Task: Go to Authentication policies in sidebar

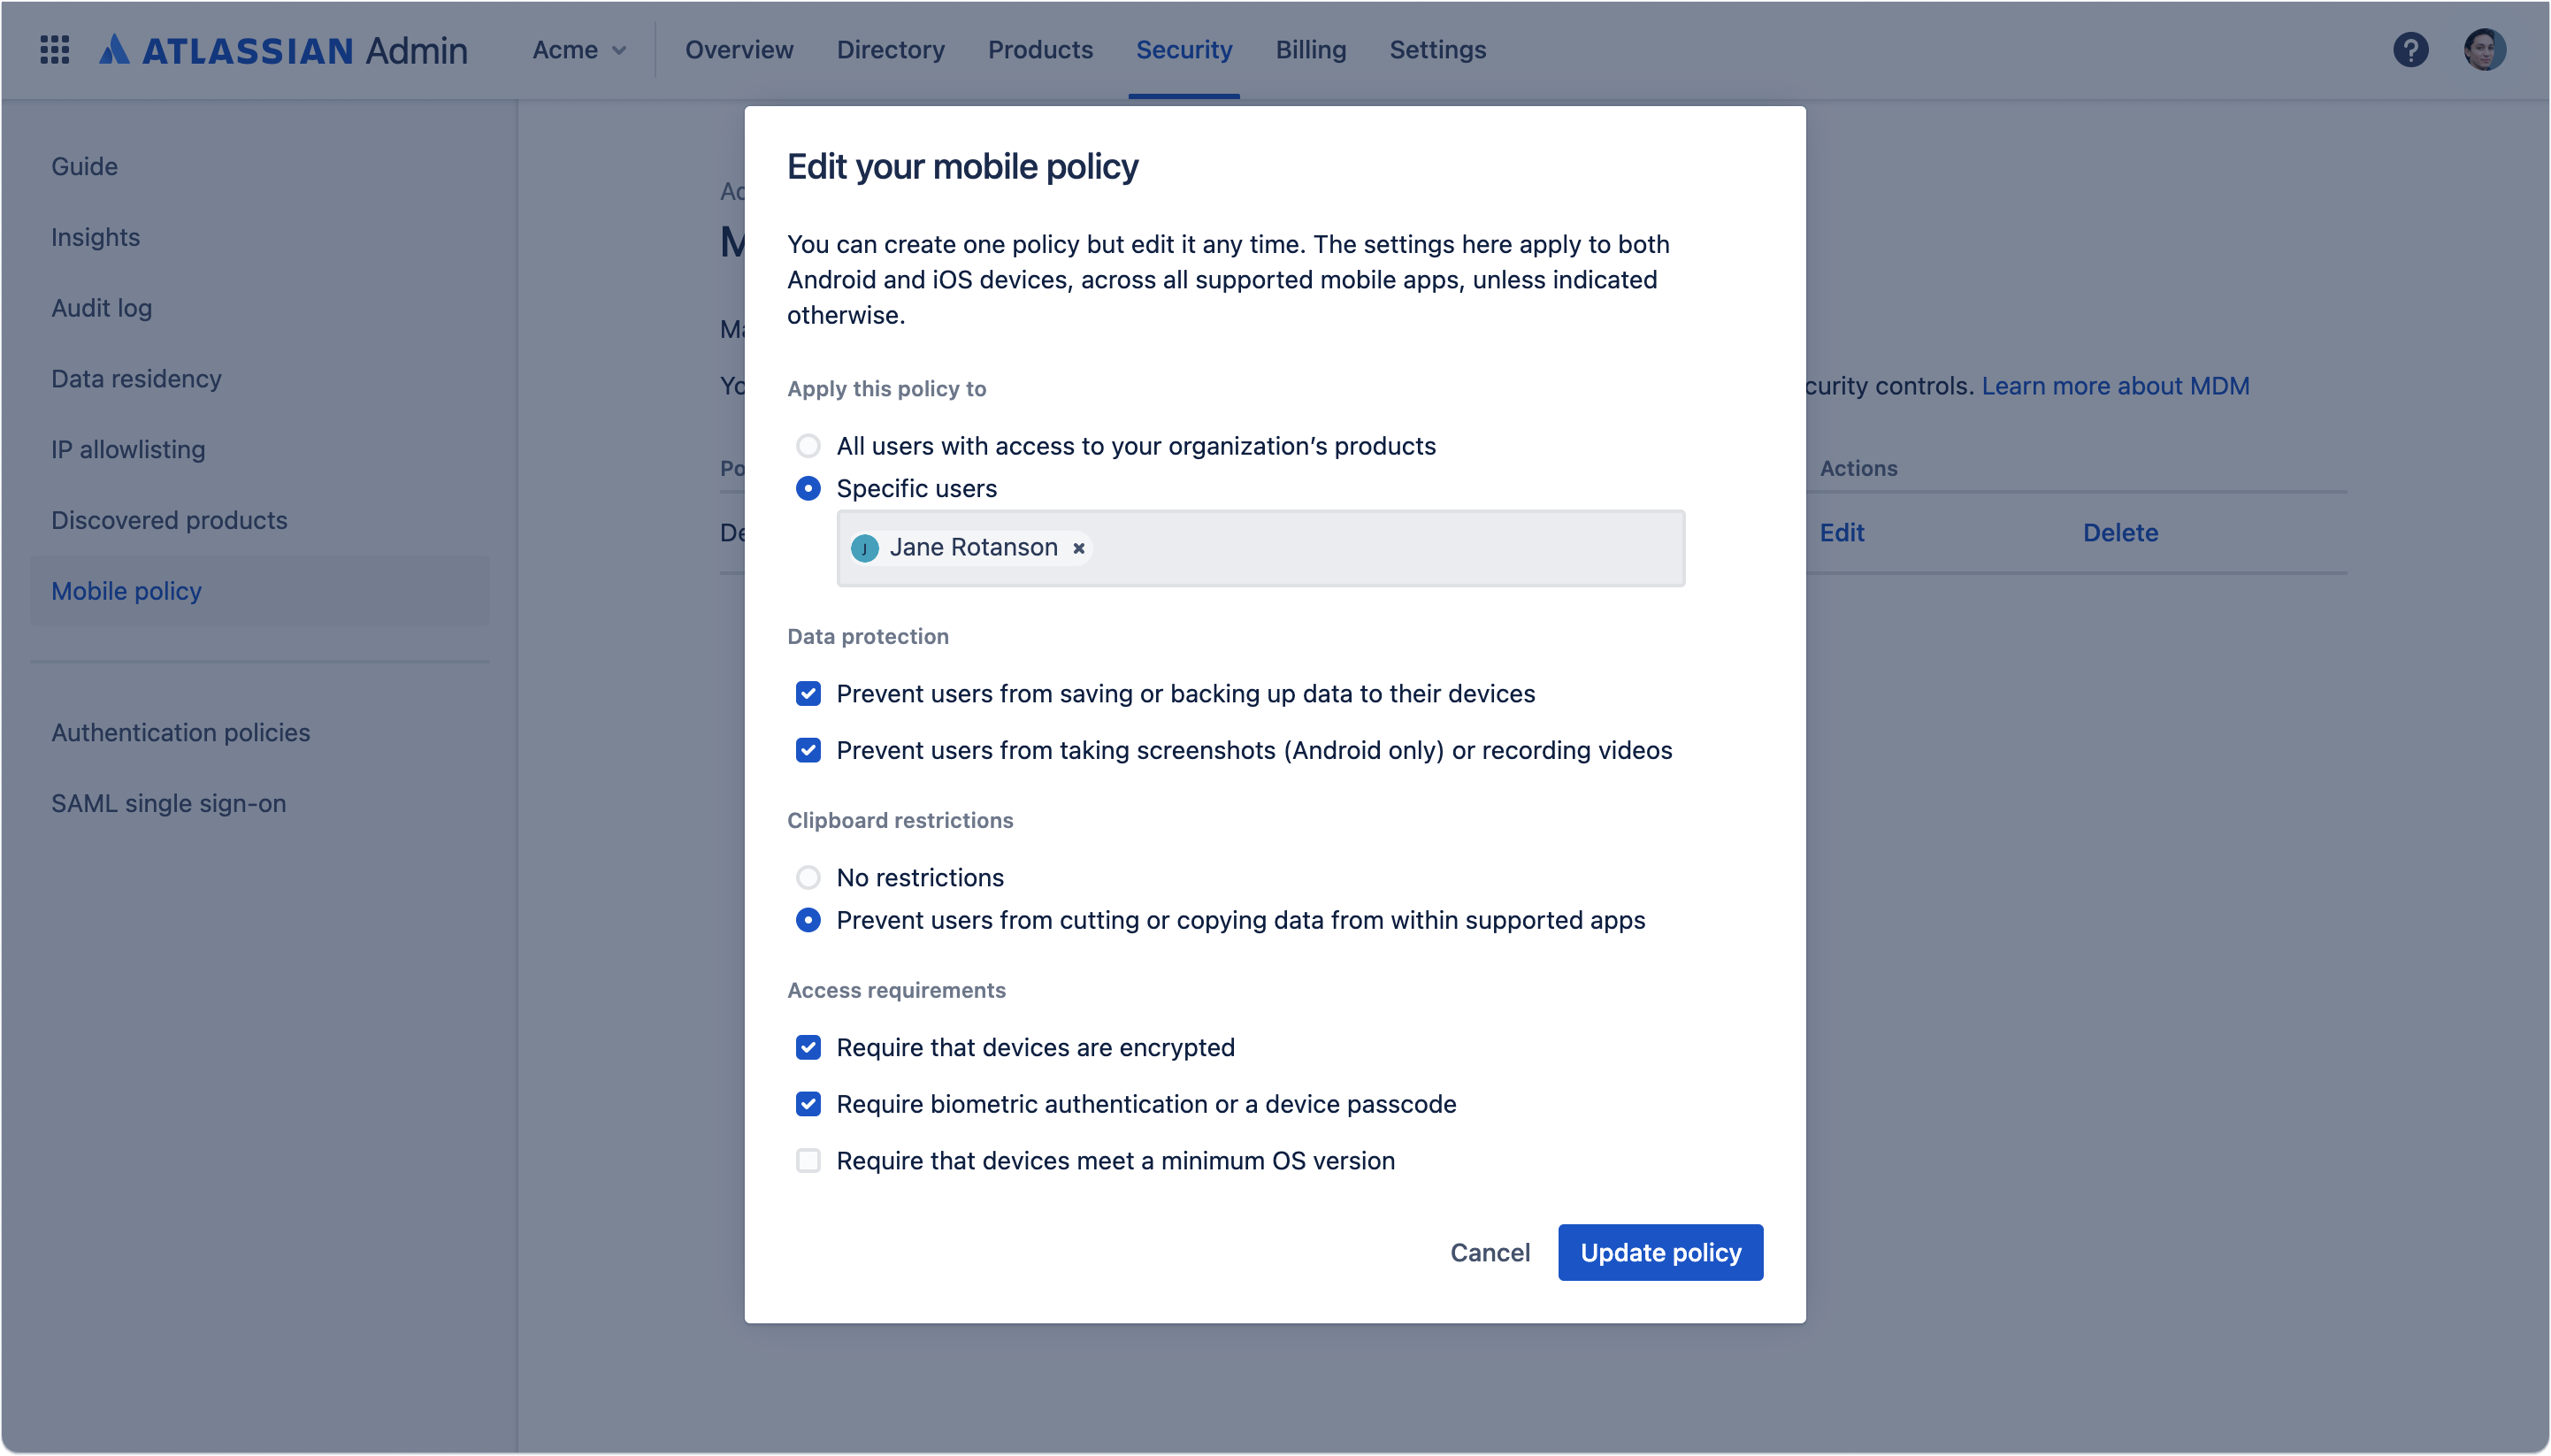Action: (181, 732)
